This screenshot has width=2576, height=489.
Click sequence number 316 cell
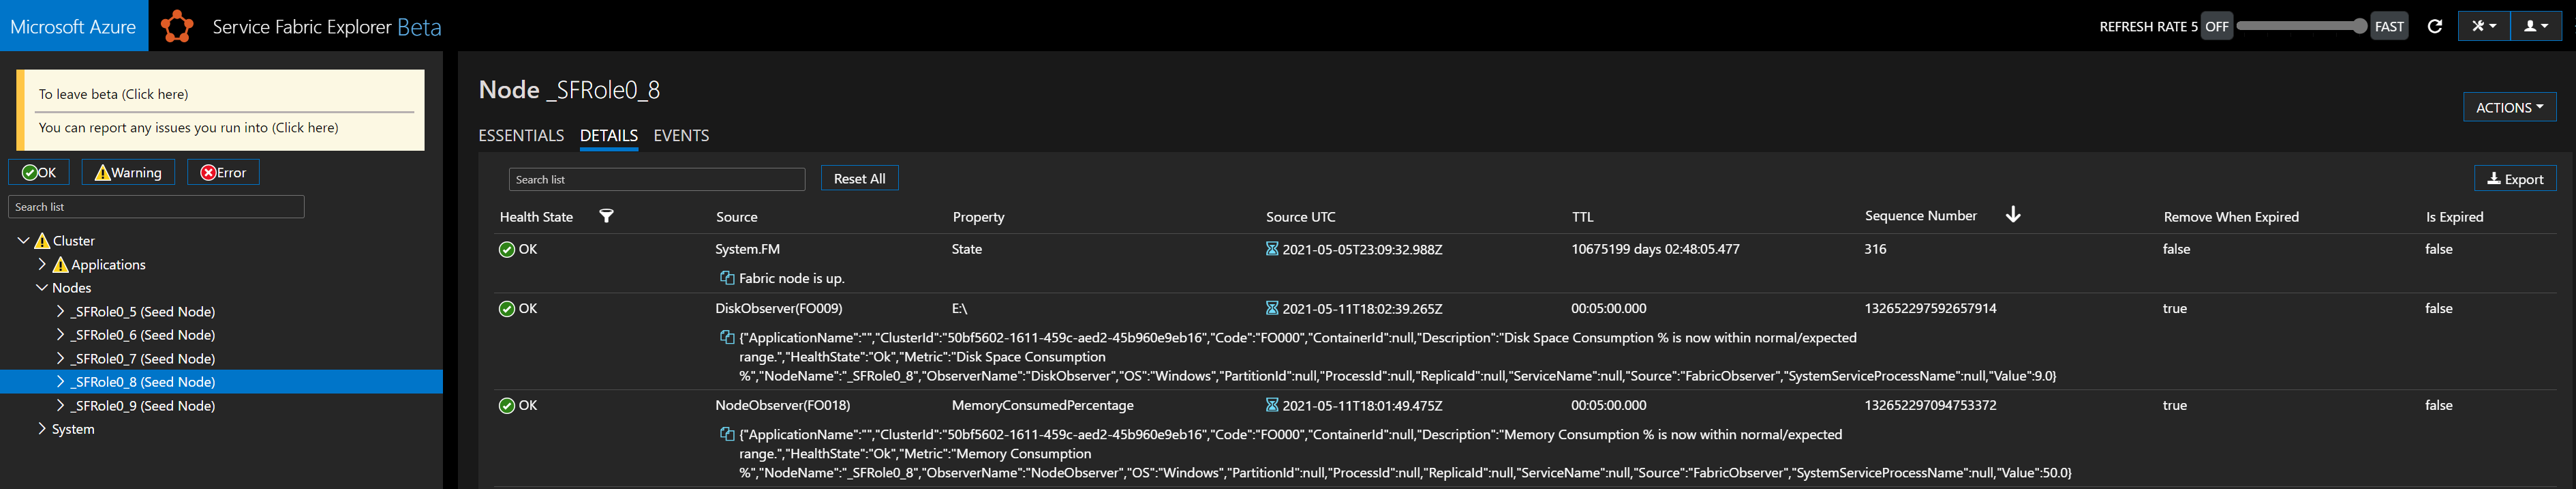1875,249
